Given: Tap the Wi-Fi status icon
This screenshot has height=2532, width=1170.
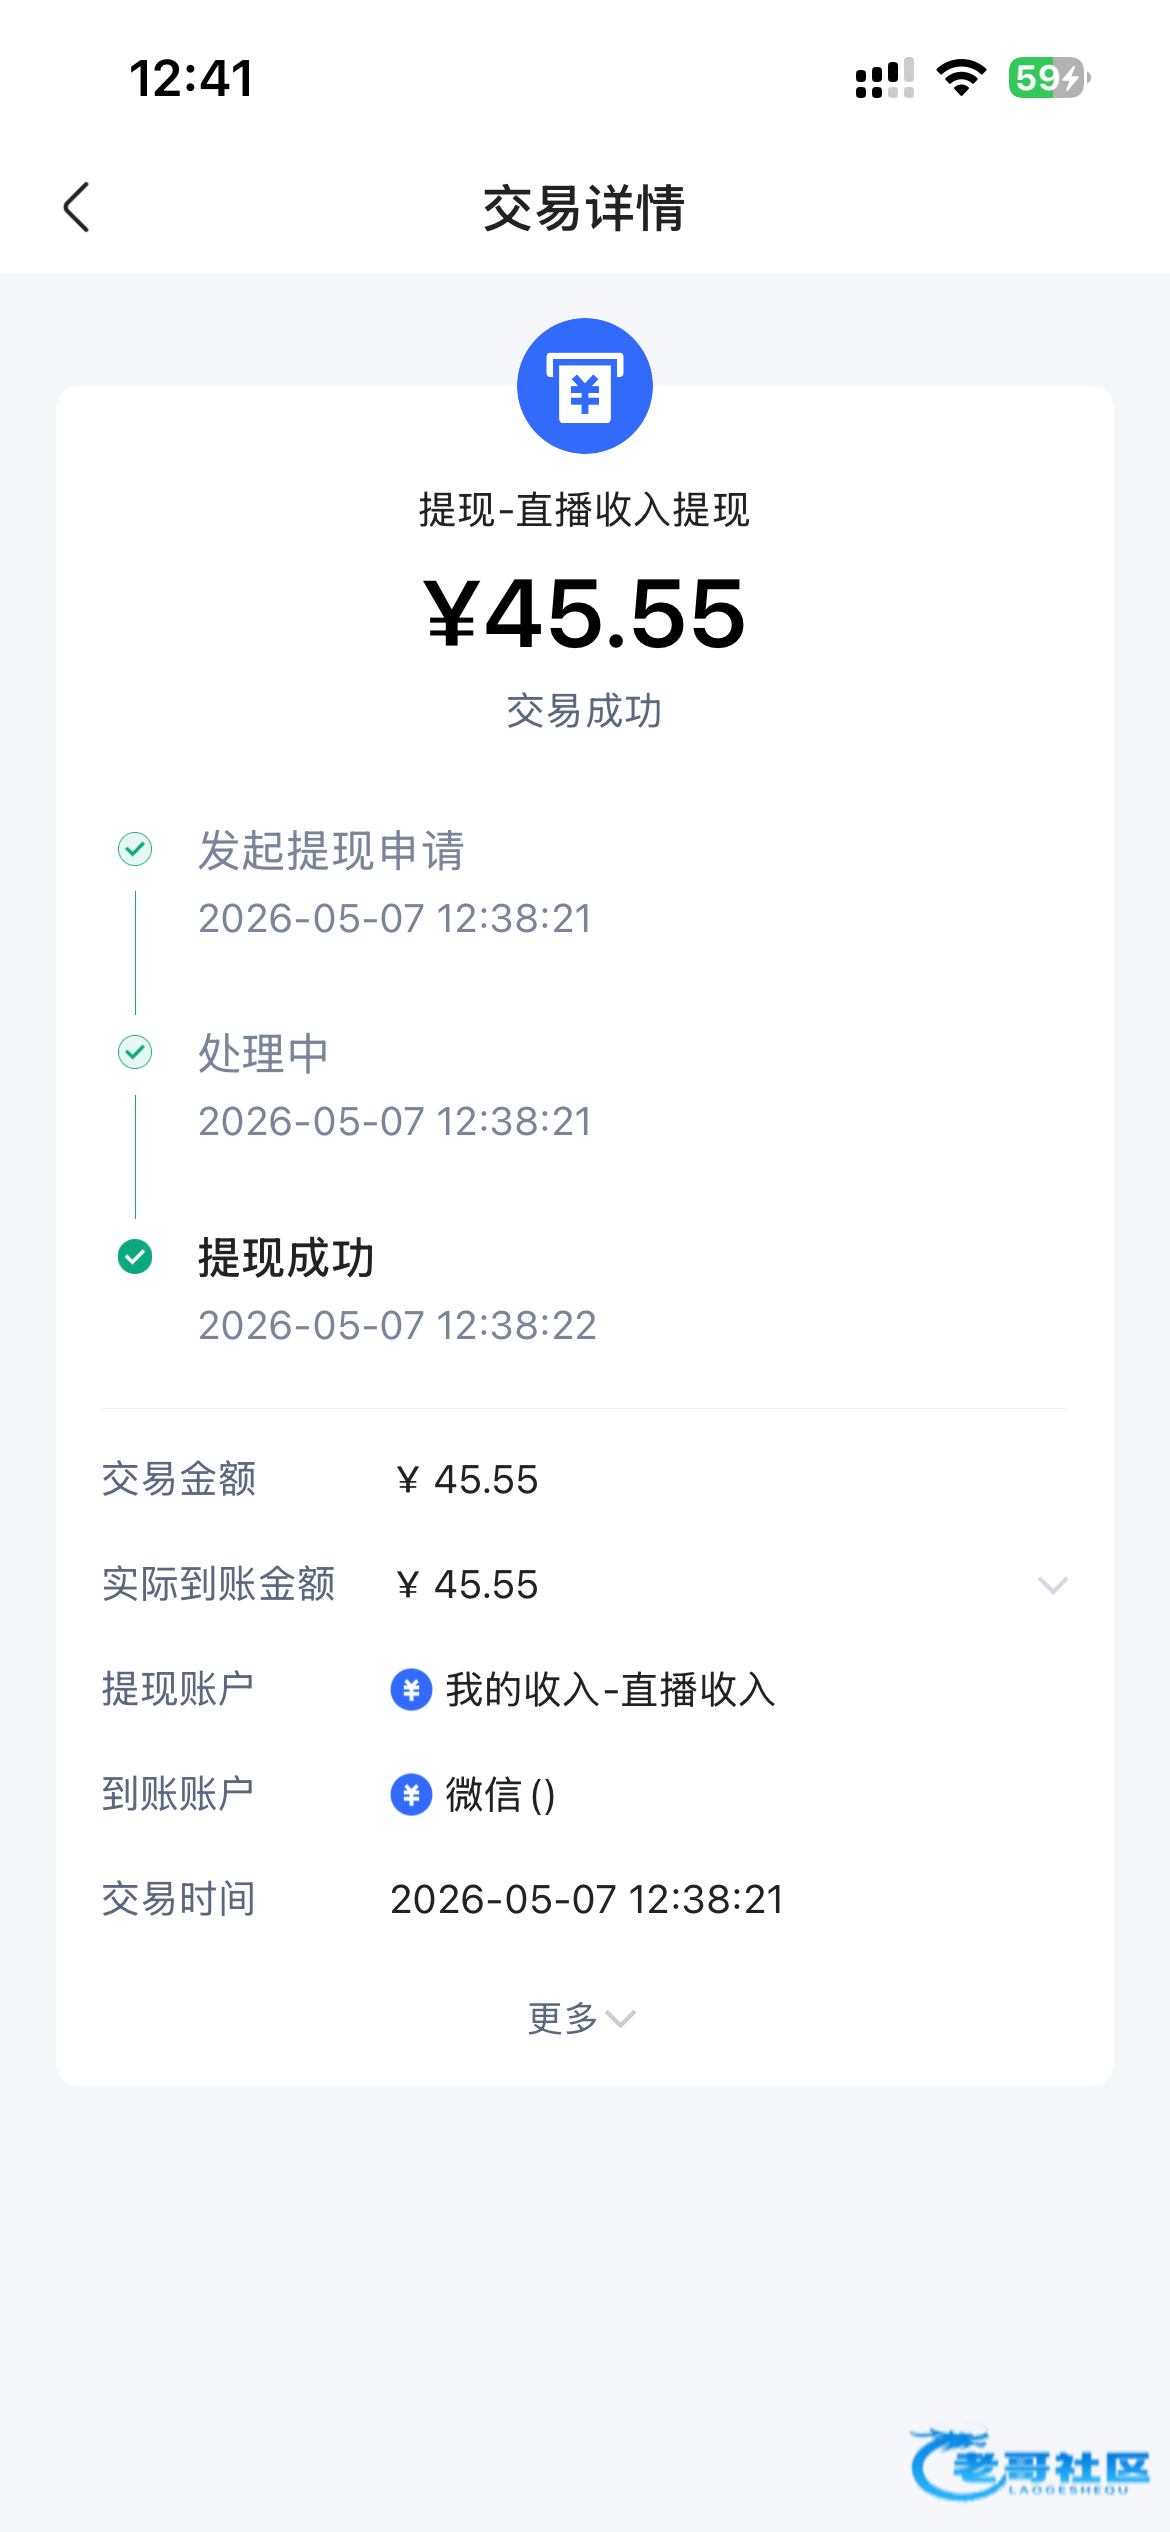Looking at the screenshot, I should tap(961, 78).
